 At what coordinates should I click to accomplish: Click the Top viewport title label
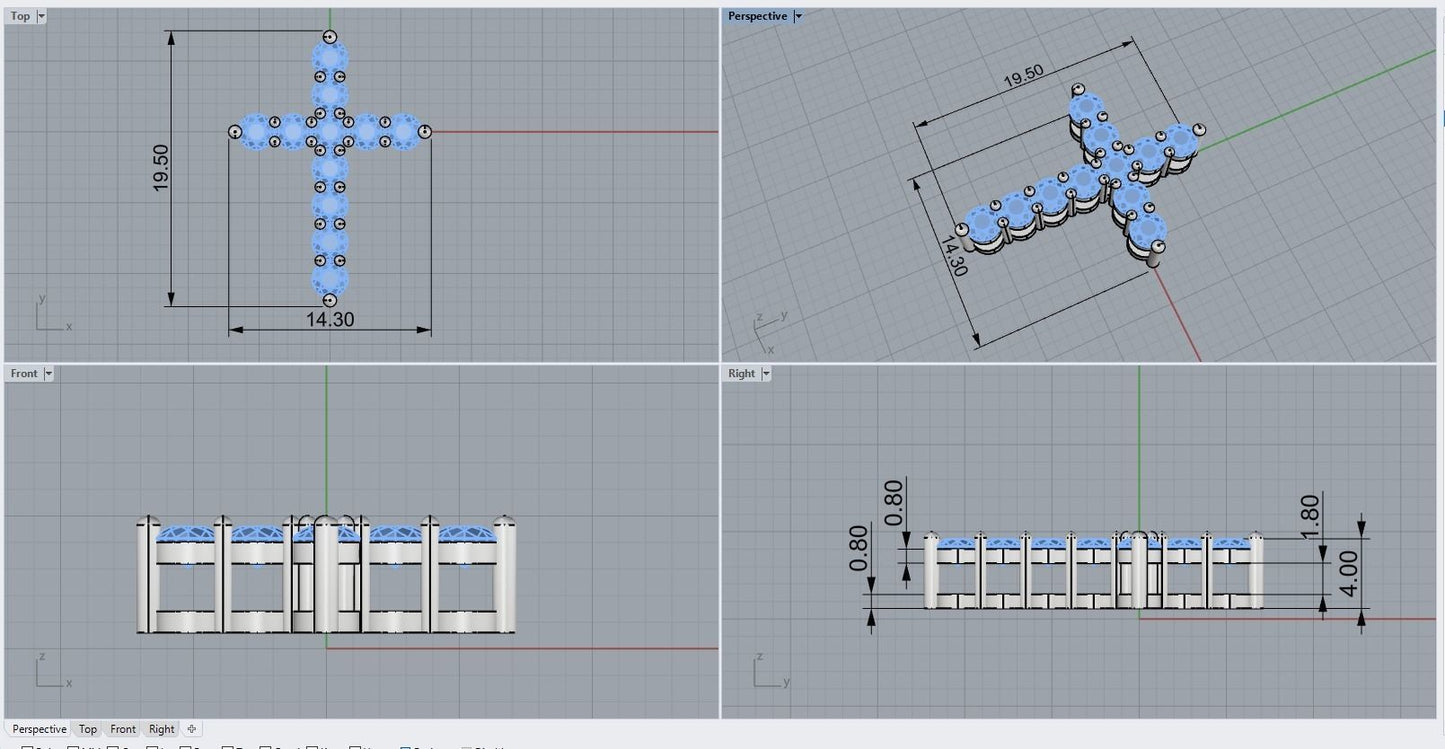coord(20,17)
